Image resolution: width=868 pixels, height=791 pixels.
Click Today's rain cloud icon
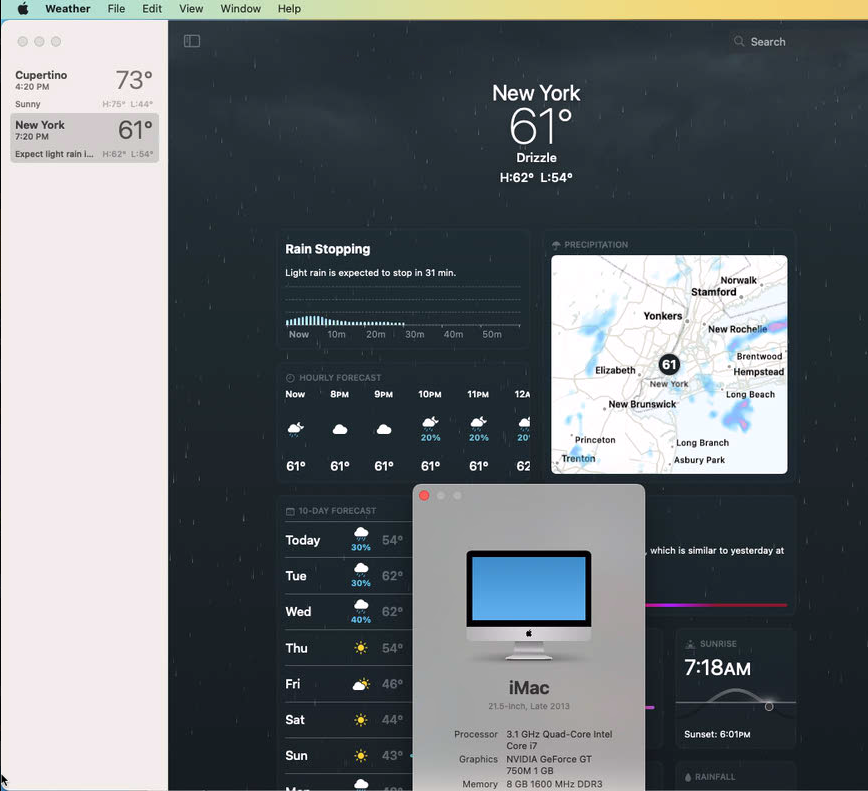pos(361,534)
